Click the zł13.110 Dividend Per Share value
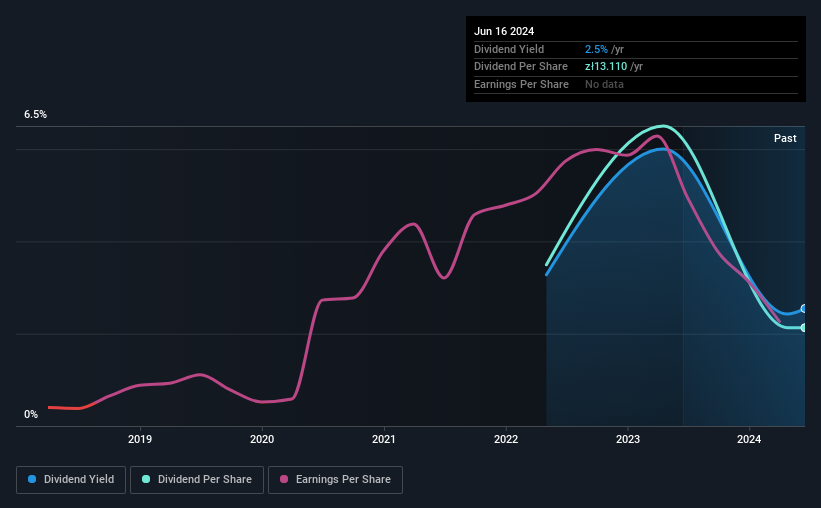This screenshot has width=821, height=508. tap(606, 67)
